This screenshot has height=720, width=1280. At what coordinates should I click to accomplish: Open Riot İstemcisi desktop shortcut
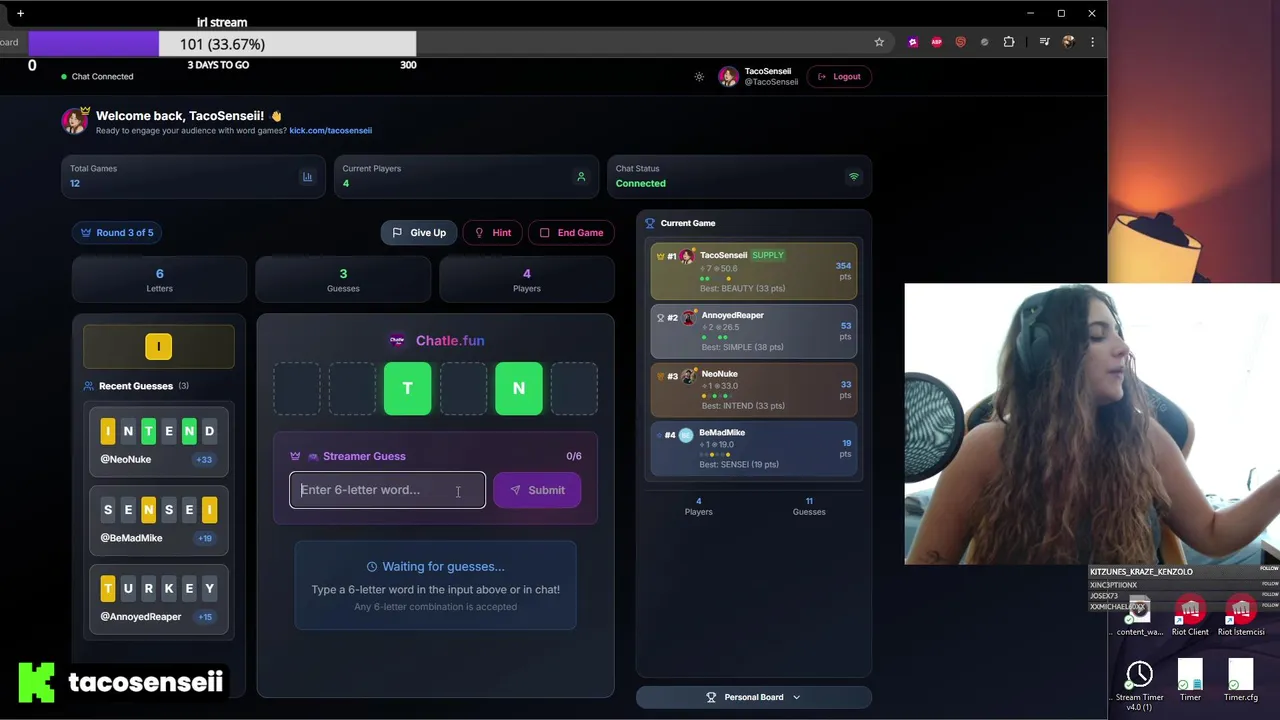click(1241, 616)
